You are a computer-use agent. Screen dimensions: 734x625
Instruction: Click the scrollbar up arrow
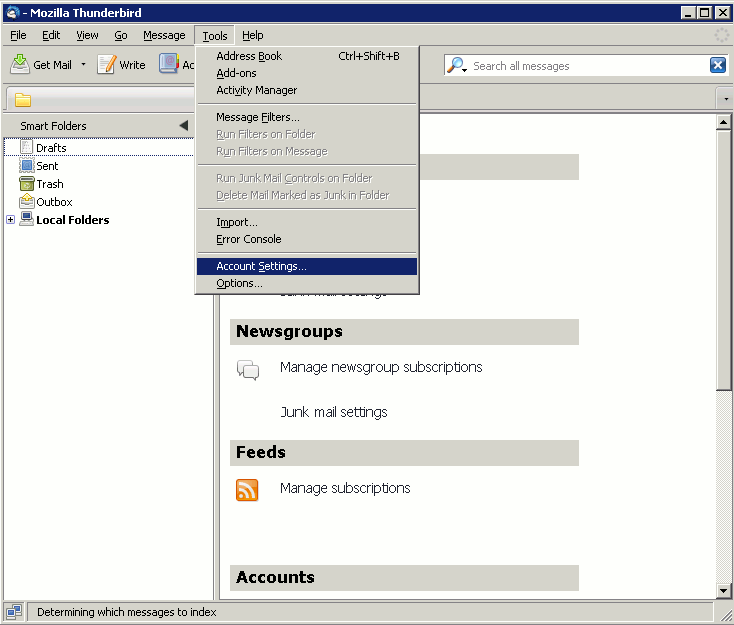(x=723, y=122)
